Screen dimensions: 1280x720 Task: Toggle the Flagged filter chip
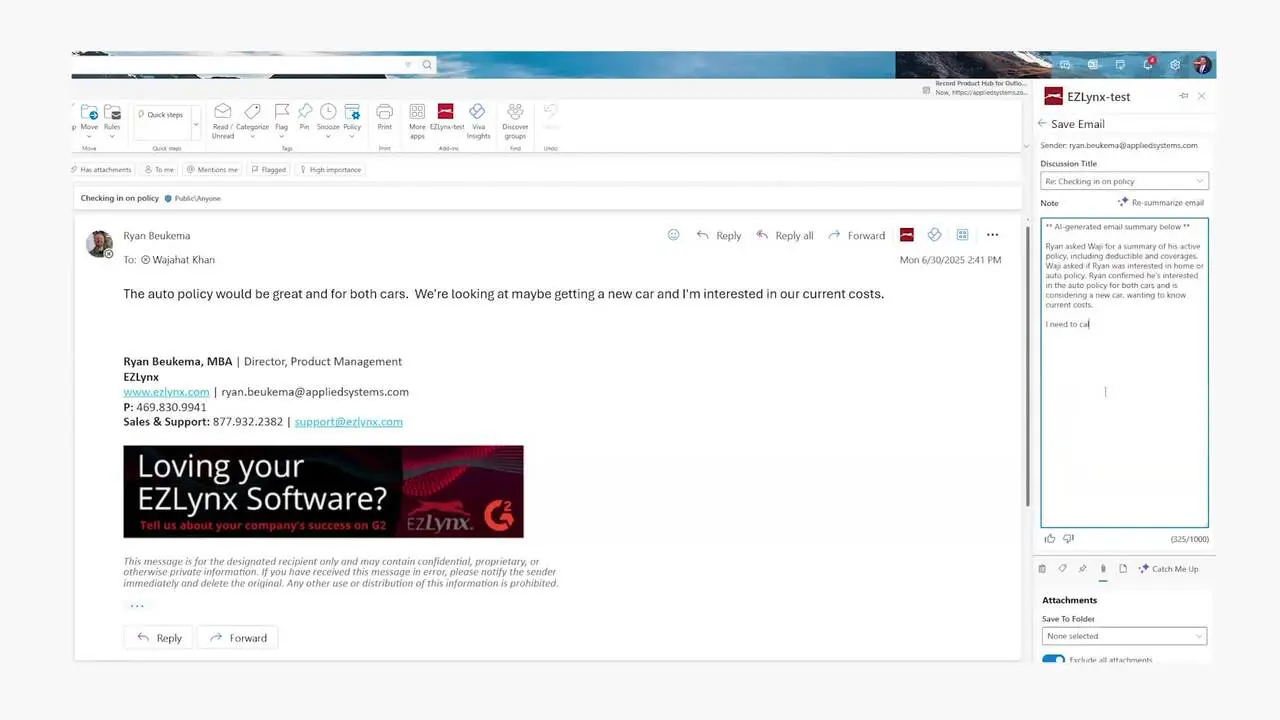coord(268,170)
